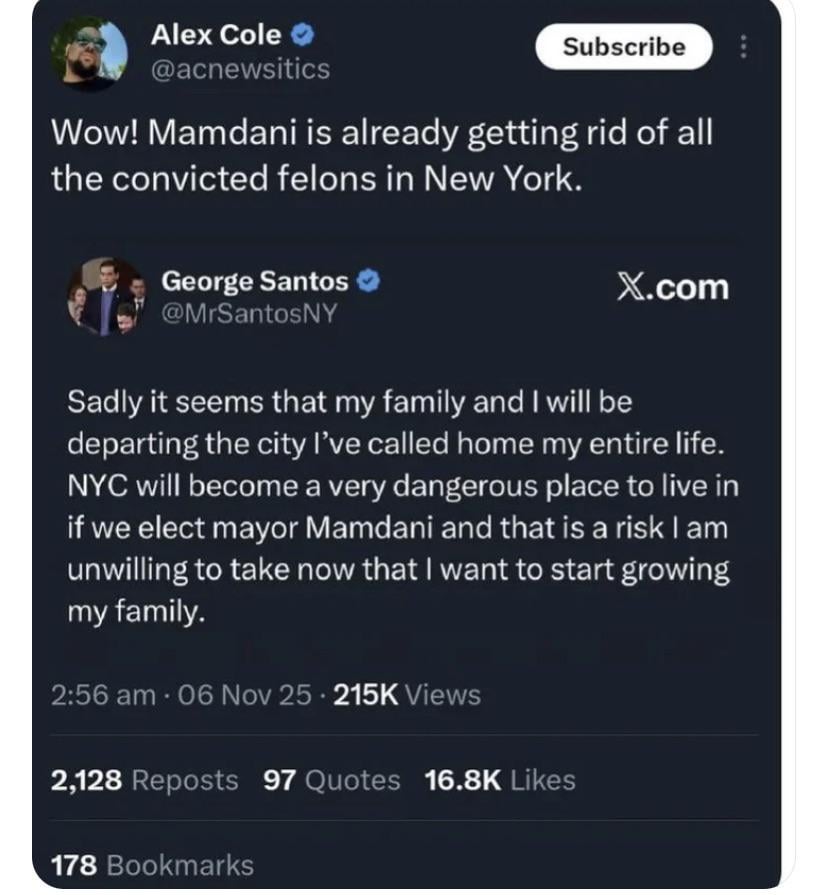Viewport: 828px width, 895px height.
Task: Click Alex Cole's profile avatar
Action: [89, 54]
